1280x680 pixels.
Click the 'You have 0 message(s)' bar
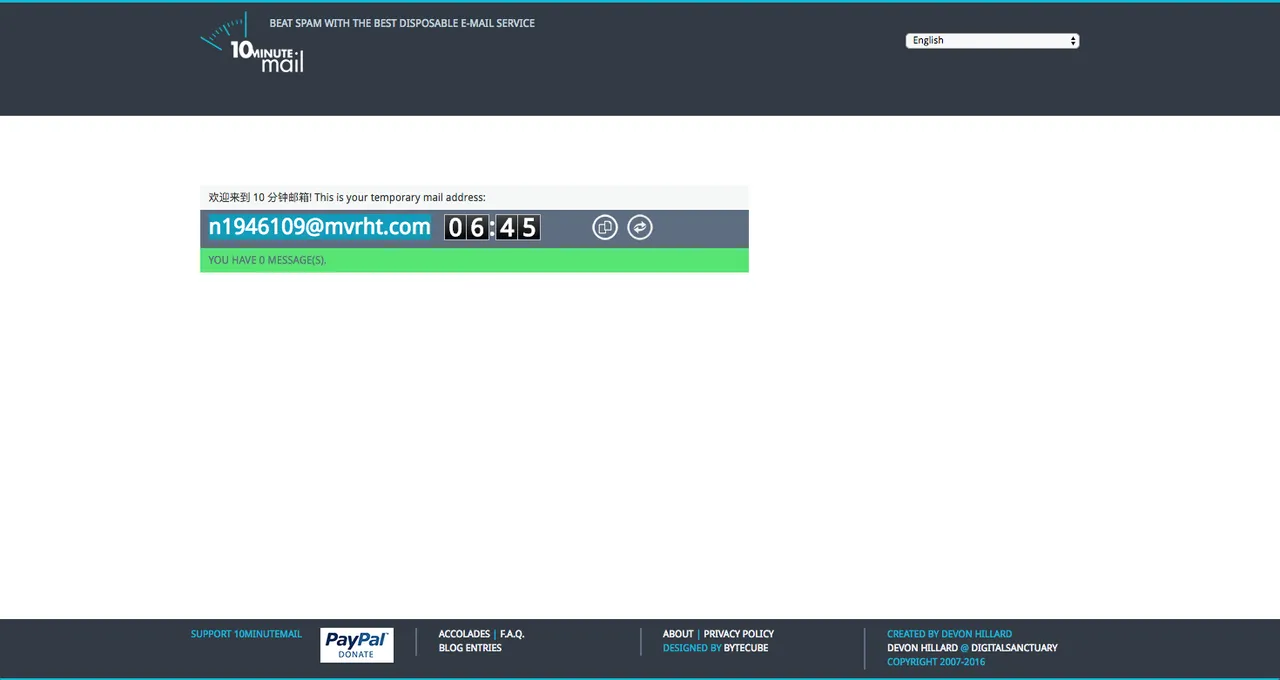[474, 260]
